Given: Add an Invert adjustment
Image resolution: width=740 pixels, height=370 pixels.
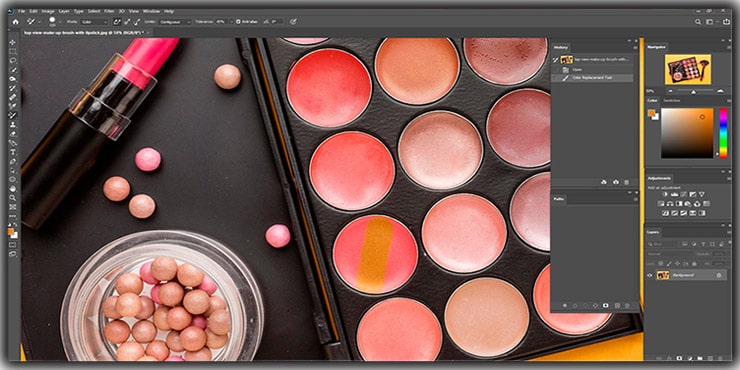Looking at the screenshot, I should [665, 213].
